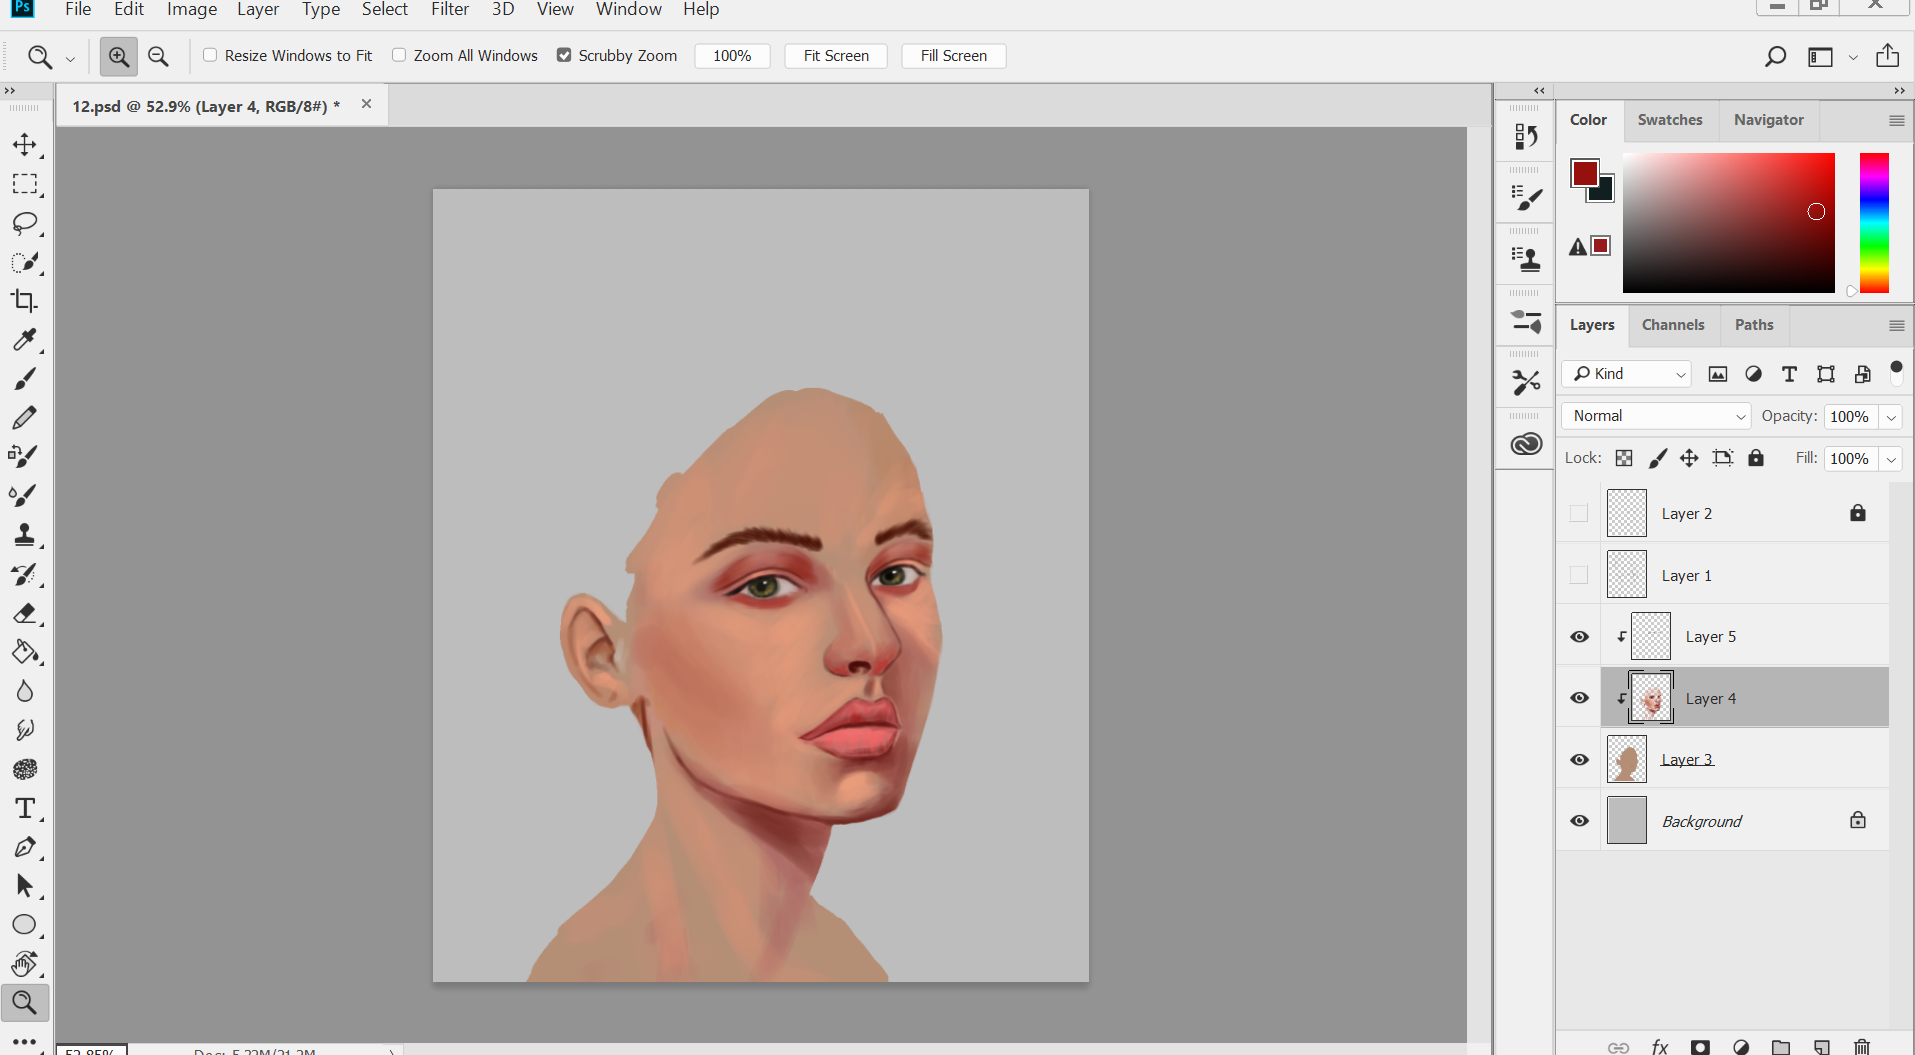Delete layer using trash icon
Viewport: 1915px width, 1055px height.
coord(1861,1047)
